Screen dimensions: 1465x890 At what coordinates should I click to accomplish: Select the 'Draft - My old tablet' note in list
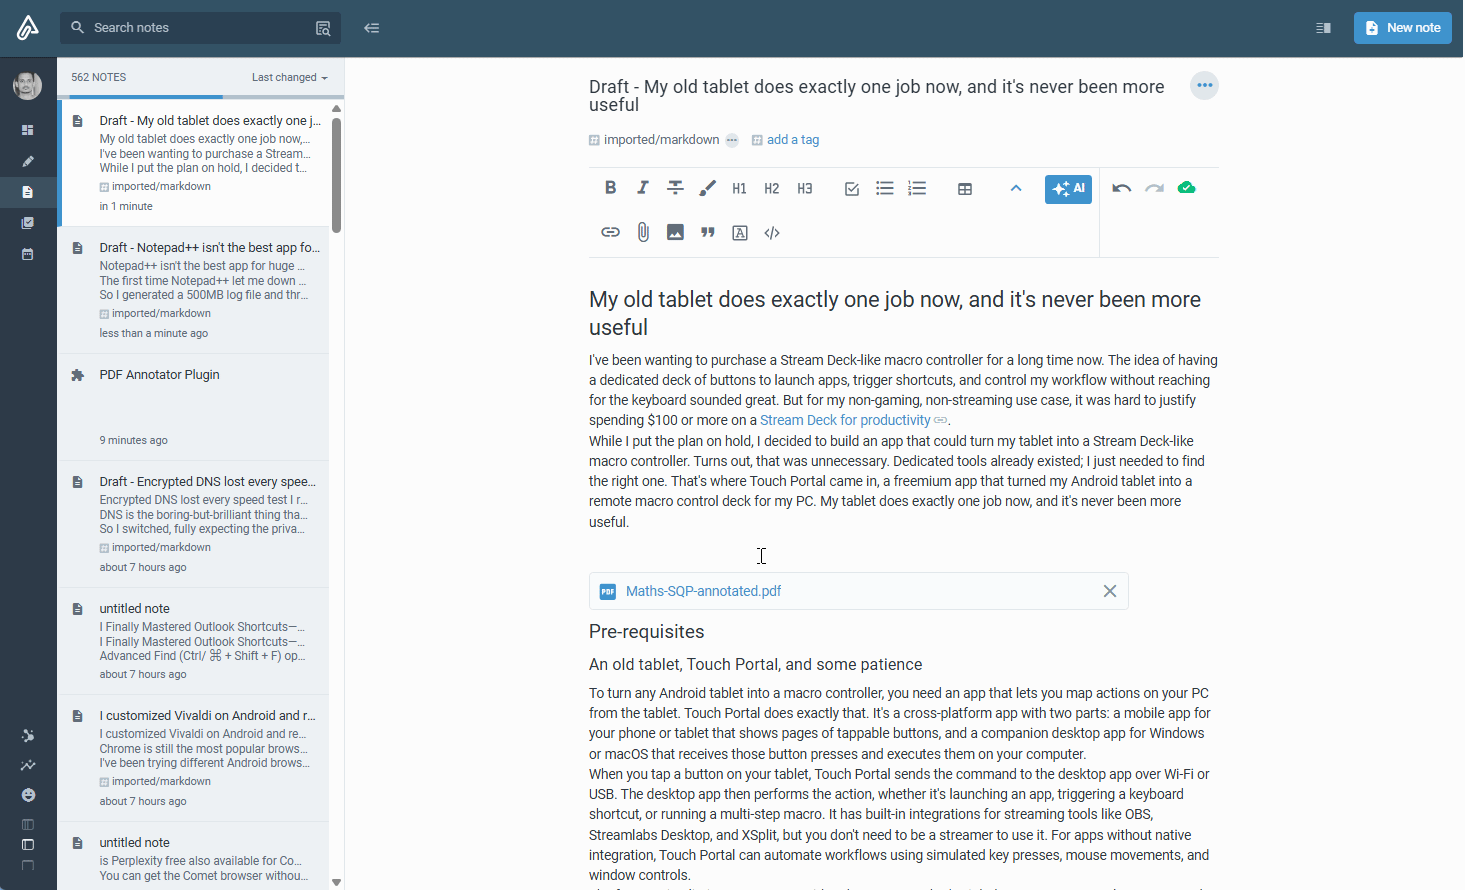click(194, 163)
